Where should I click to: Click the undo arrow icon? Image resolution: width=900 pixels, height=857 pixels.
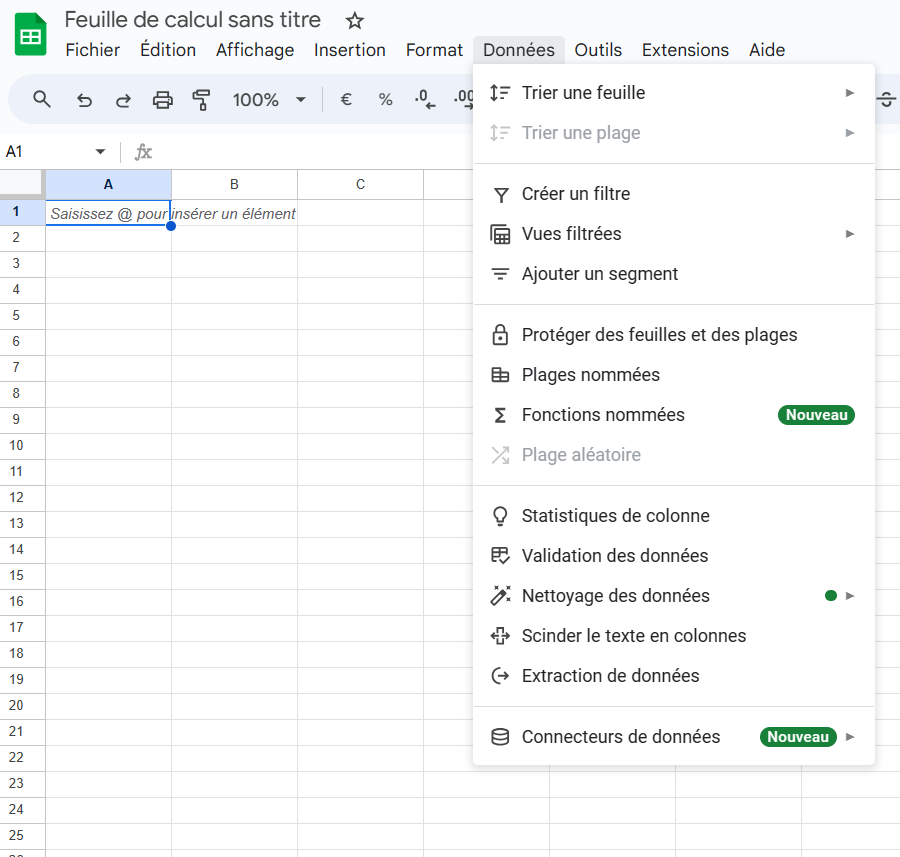[84, 100]
